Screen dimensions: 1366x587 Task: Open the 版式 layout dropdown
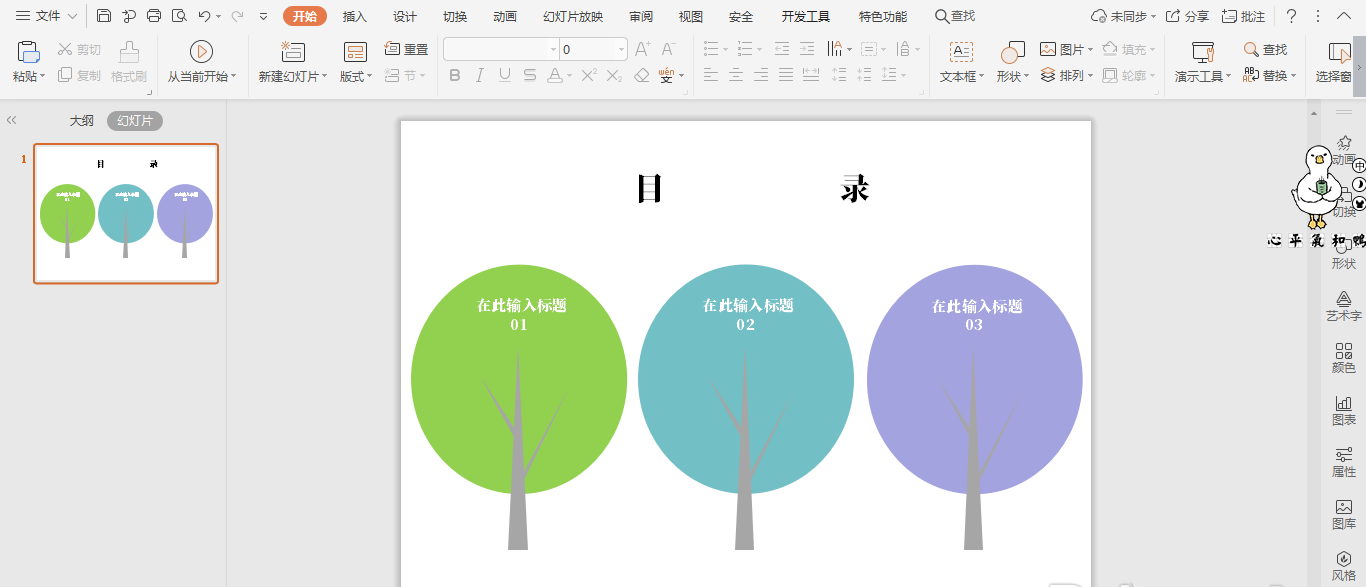tap(355, 62)
